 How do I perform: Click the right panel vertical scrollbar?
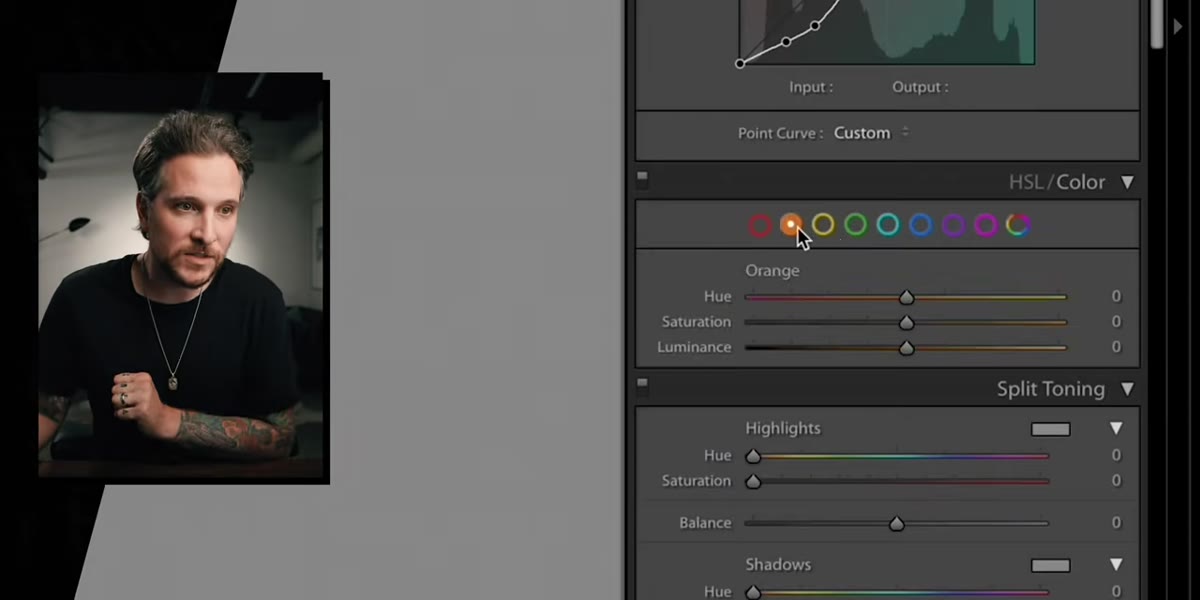tap(1157, 24)
